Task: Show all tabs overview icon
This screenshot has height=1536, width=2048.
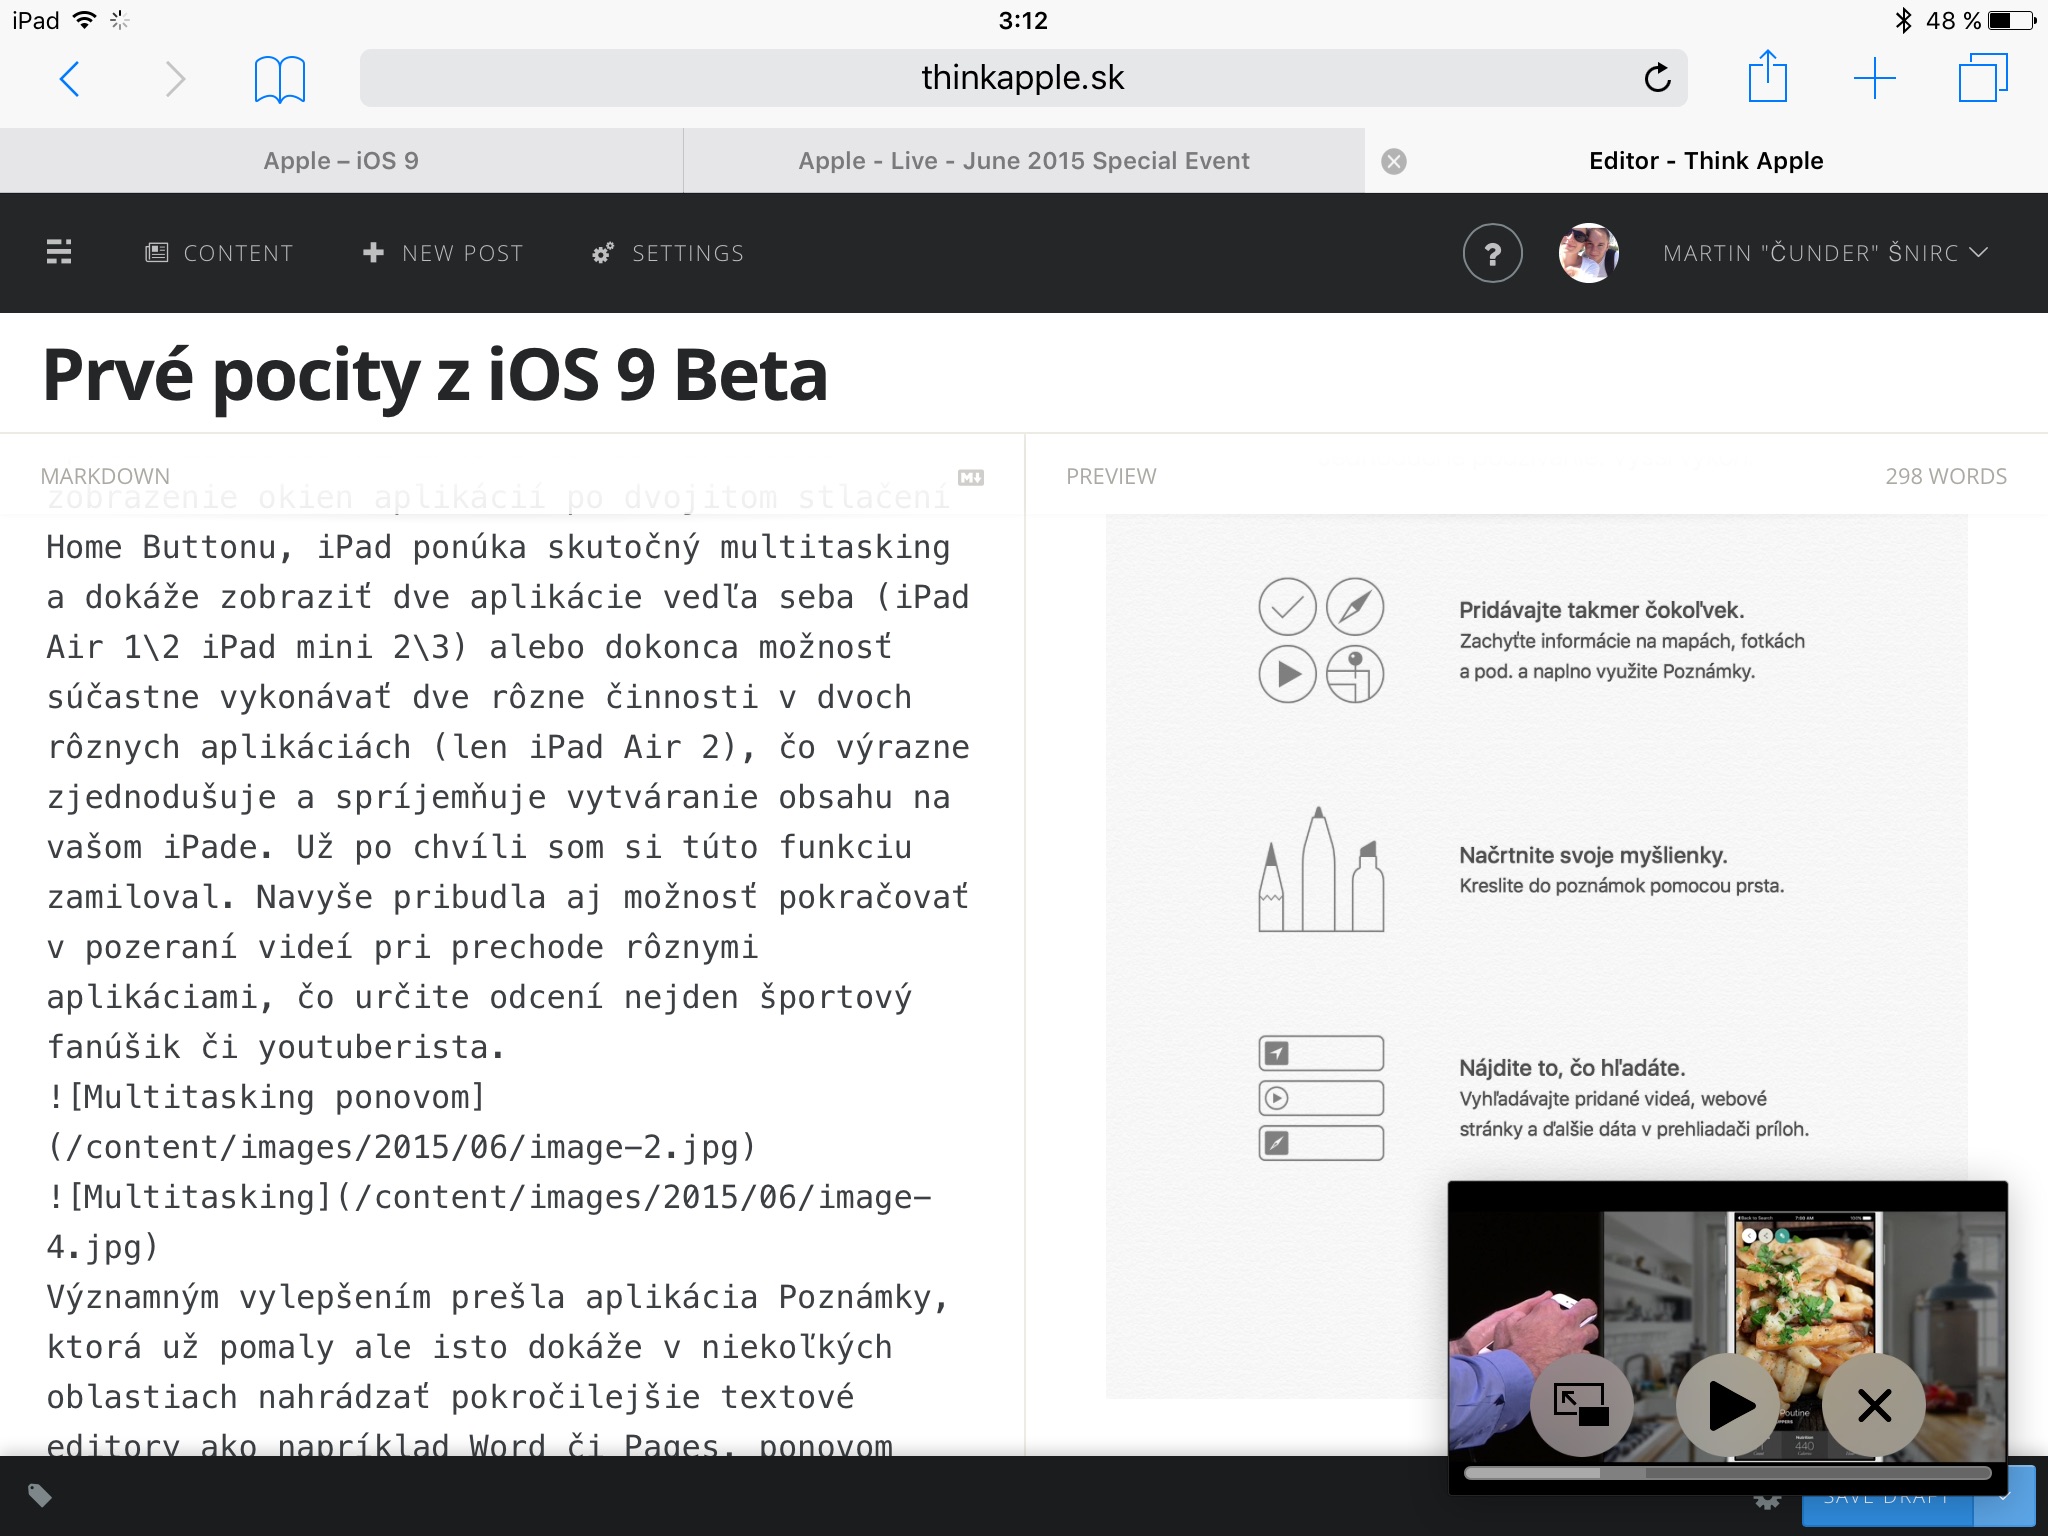Action: [1982, 78]
